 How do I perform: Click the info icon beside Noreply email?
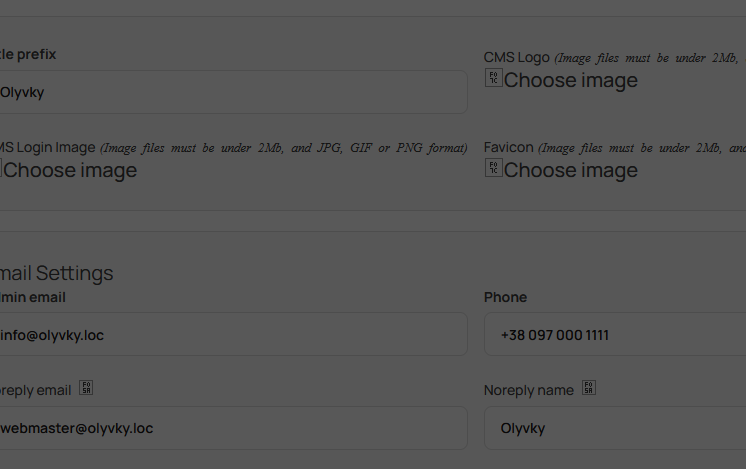point(86,388)
